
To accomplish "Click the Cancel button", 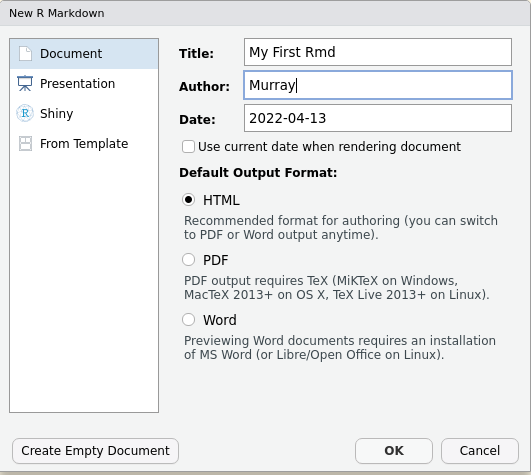I will [x=480, y=451].
